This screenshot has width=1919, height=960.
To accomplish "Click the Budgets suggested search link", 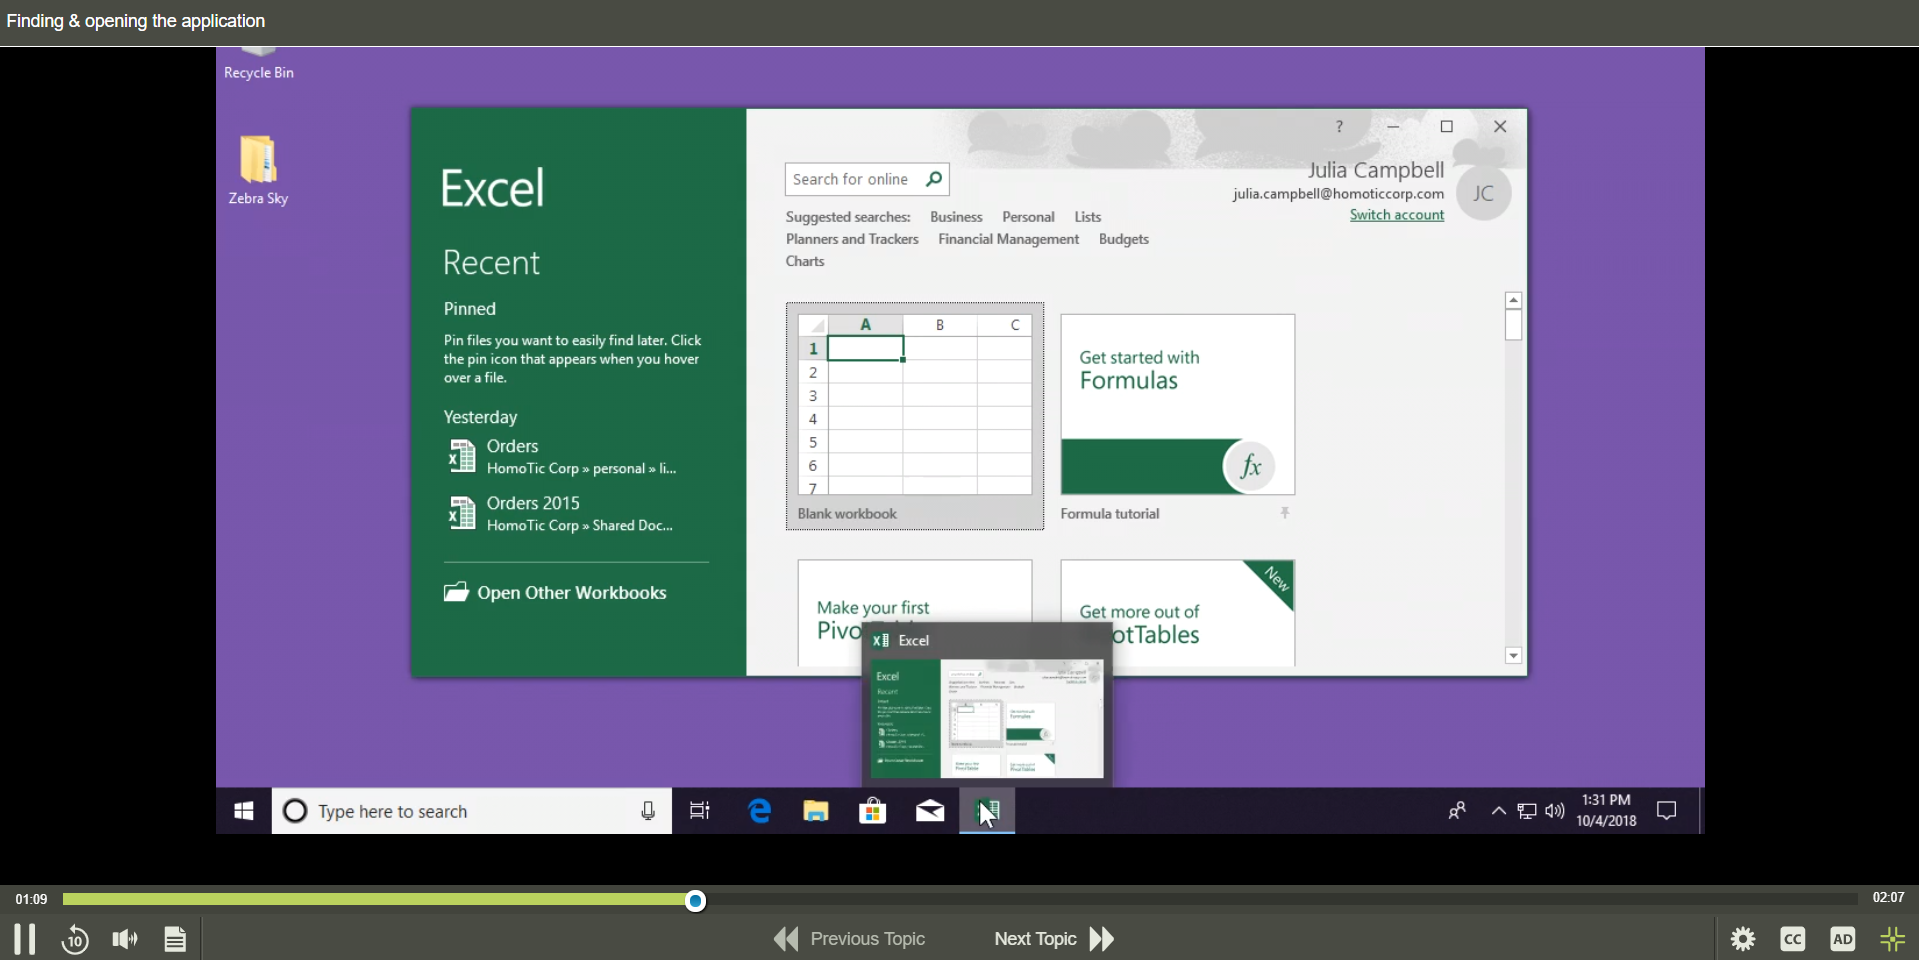I will 1123,239.
